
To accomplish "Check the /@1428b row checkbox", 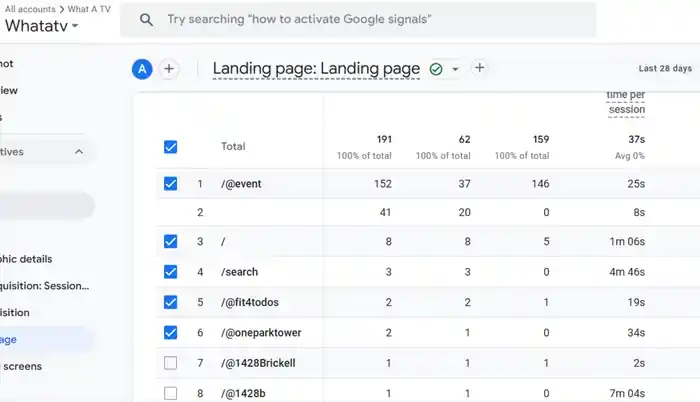I will coord(171,394).
